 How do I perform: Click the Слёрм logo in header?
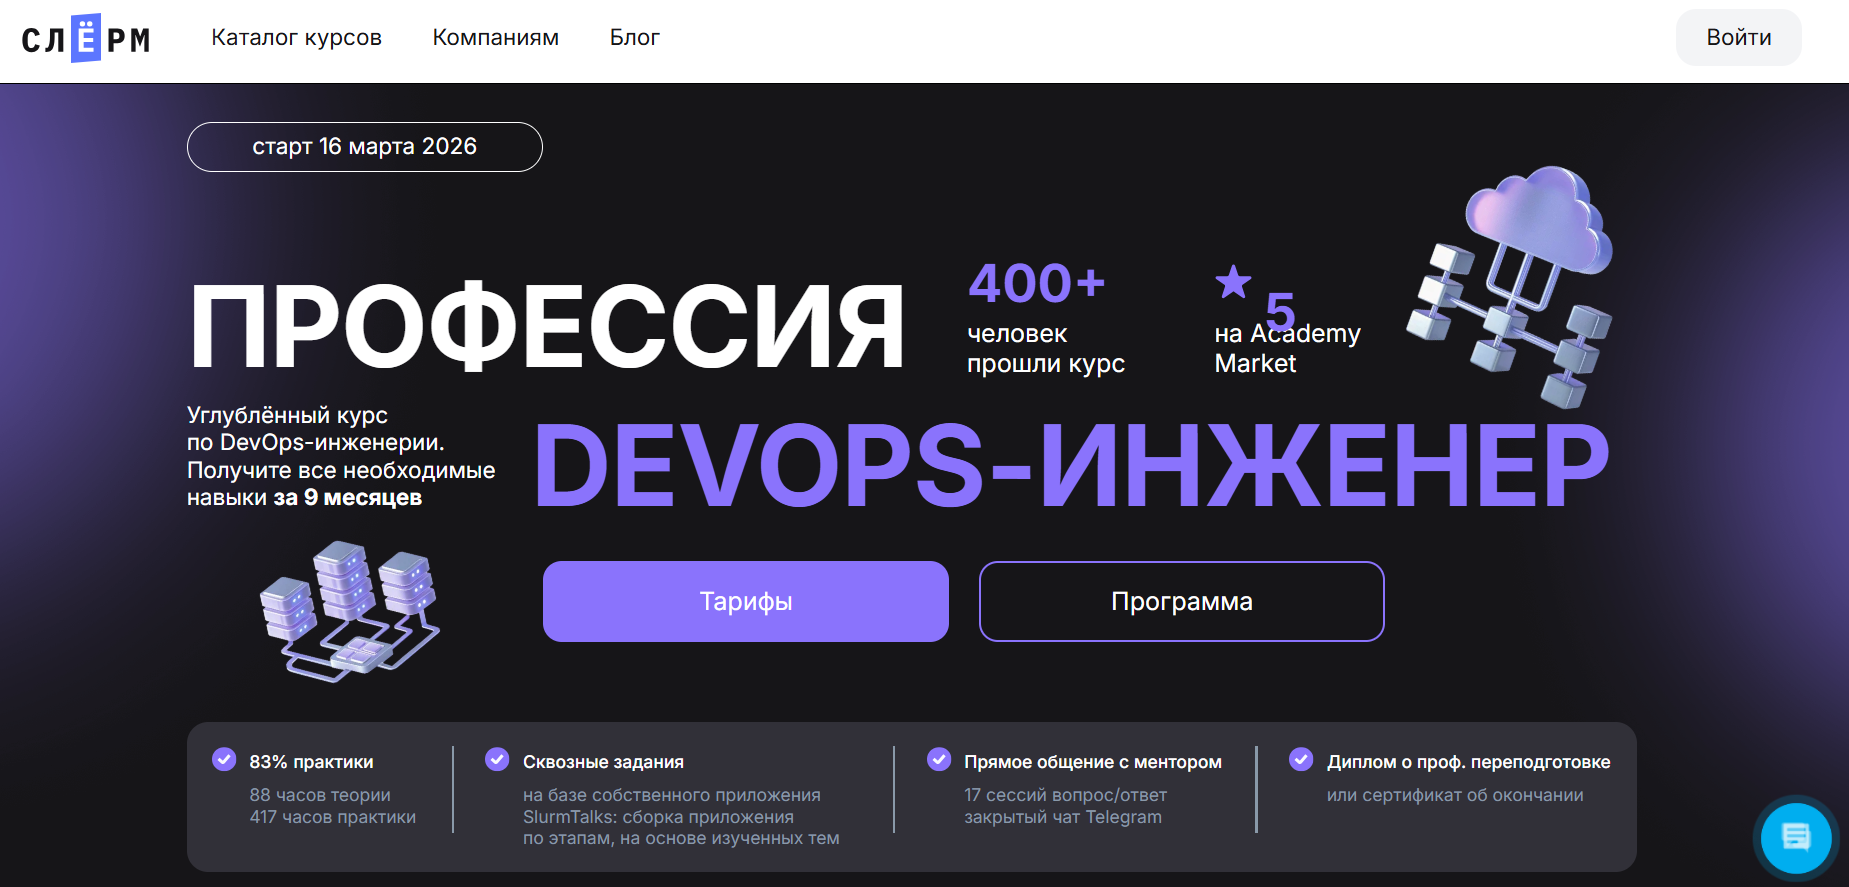86,39
